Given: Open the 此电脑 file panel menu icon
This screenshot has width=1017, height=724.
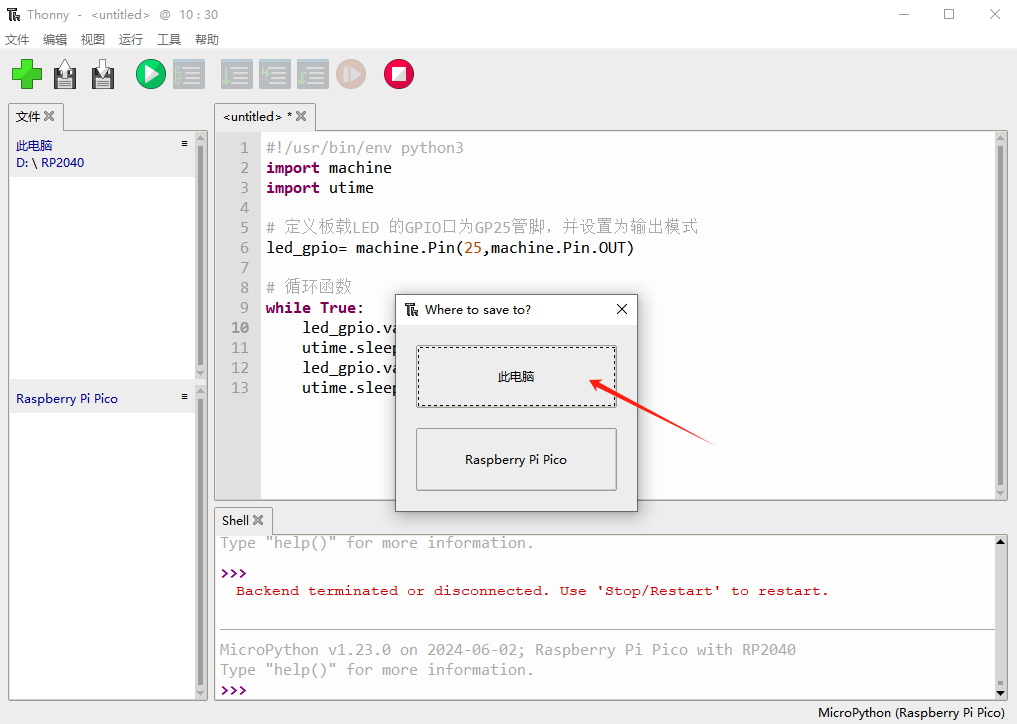Looking at the screenshot, I should coord(184,143).
